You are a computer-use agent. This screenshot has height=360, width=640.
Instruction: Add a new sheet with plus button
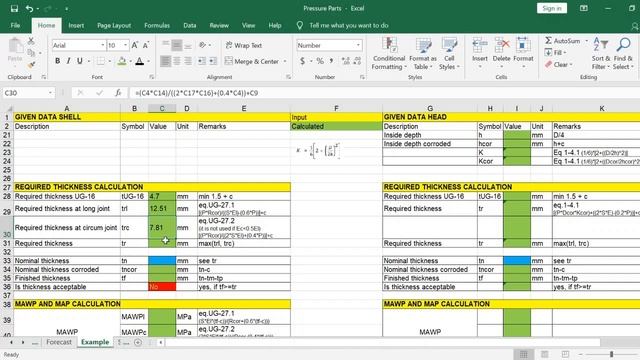(x=138, y=342)
